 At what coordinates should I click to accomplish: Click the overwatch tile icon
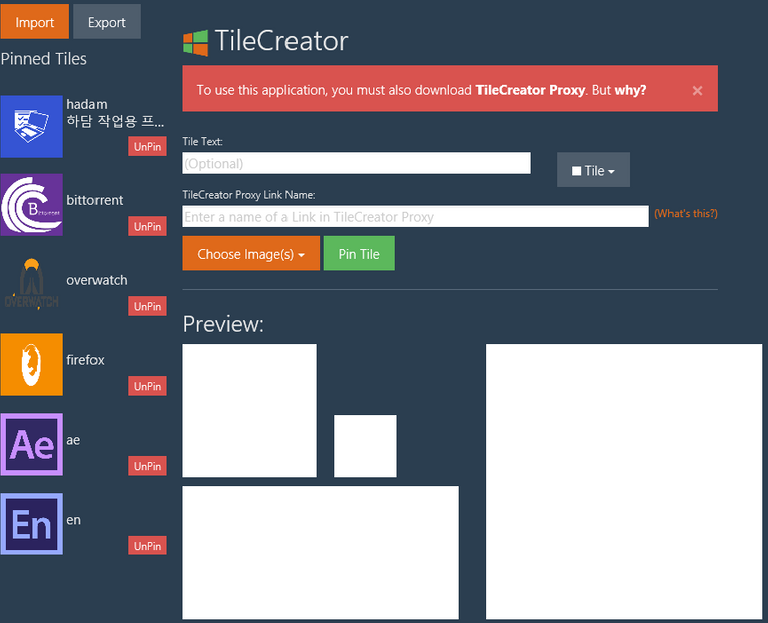31,285
